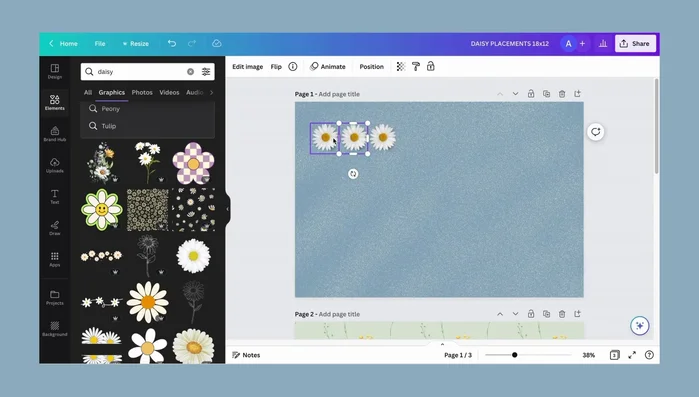Duplicate Page 1
699x397 pixels.
[547, 94]
